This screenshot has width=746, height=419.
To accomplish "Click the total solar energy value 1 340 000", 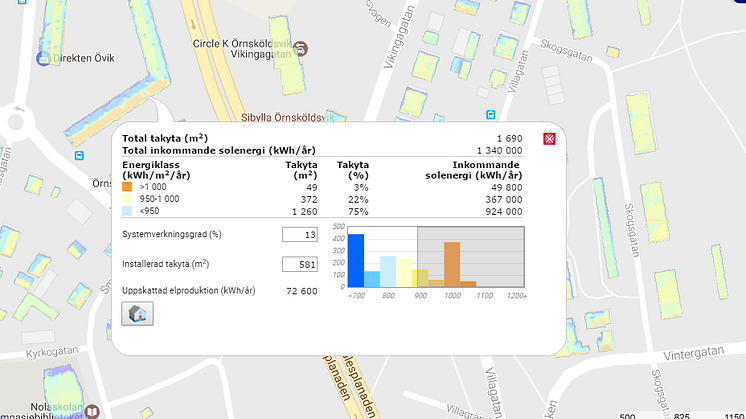I will pyautogui.click(x=500, y=150).
